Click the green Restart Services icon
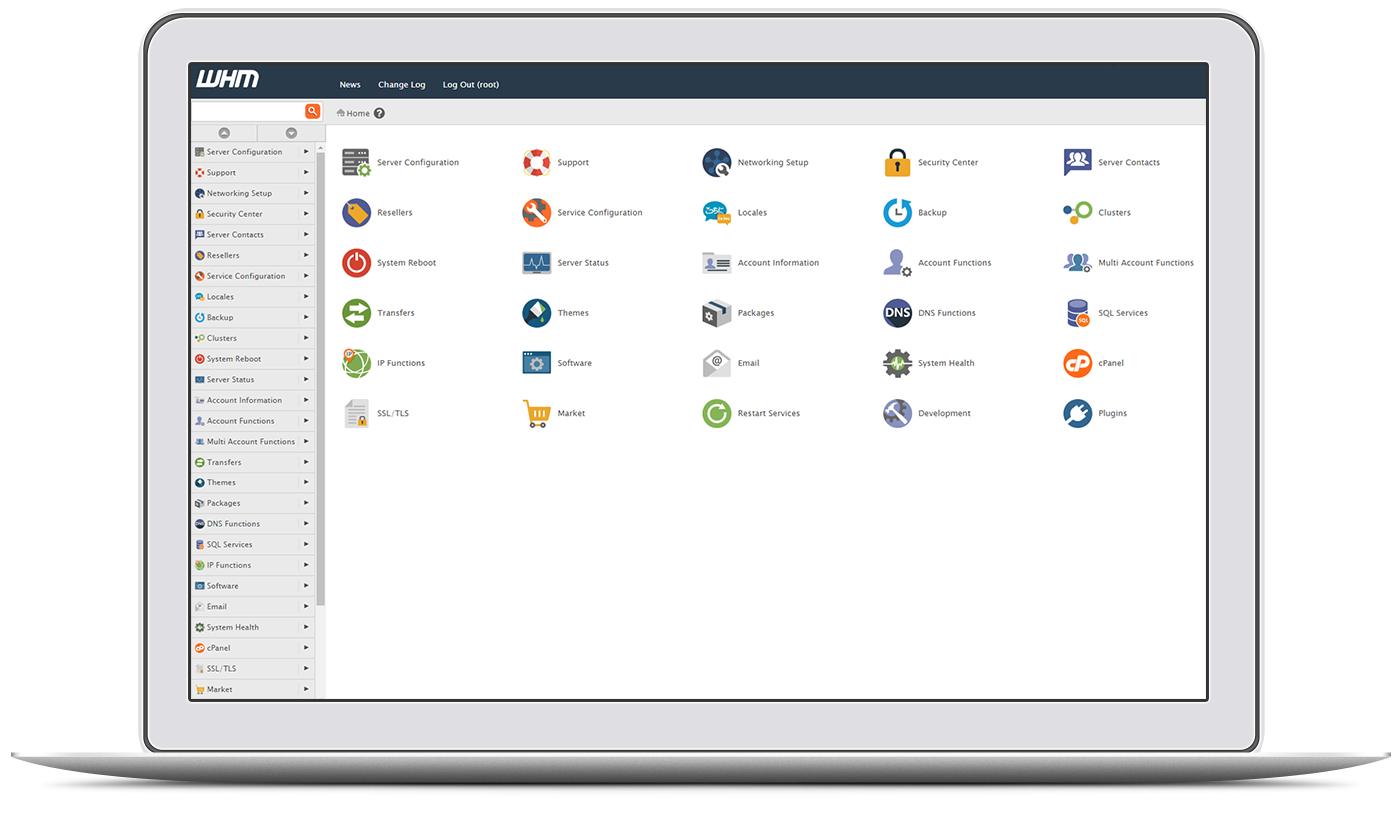The image size is (1400, 822). pyautogui.click(x=717, y=413)
